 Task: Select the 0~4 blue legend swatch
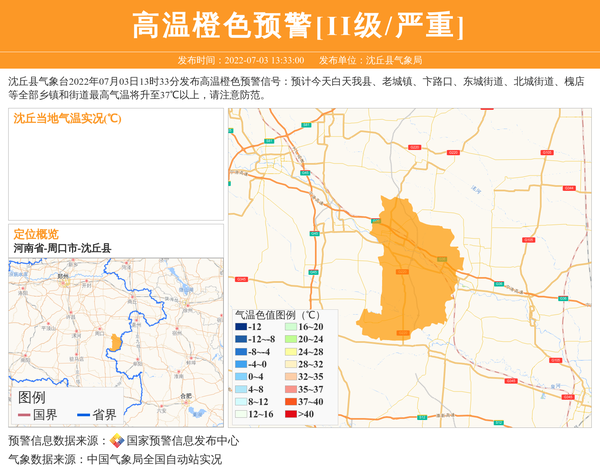(x=241, y=377)
